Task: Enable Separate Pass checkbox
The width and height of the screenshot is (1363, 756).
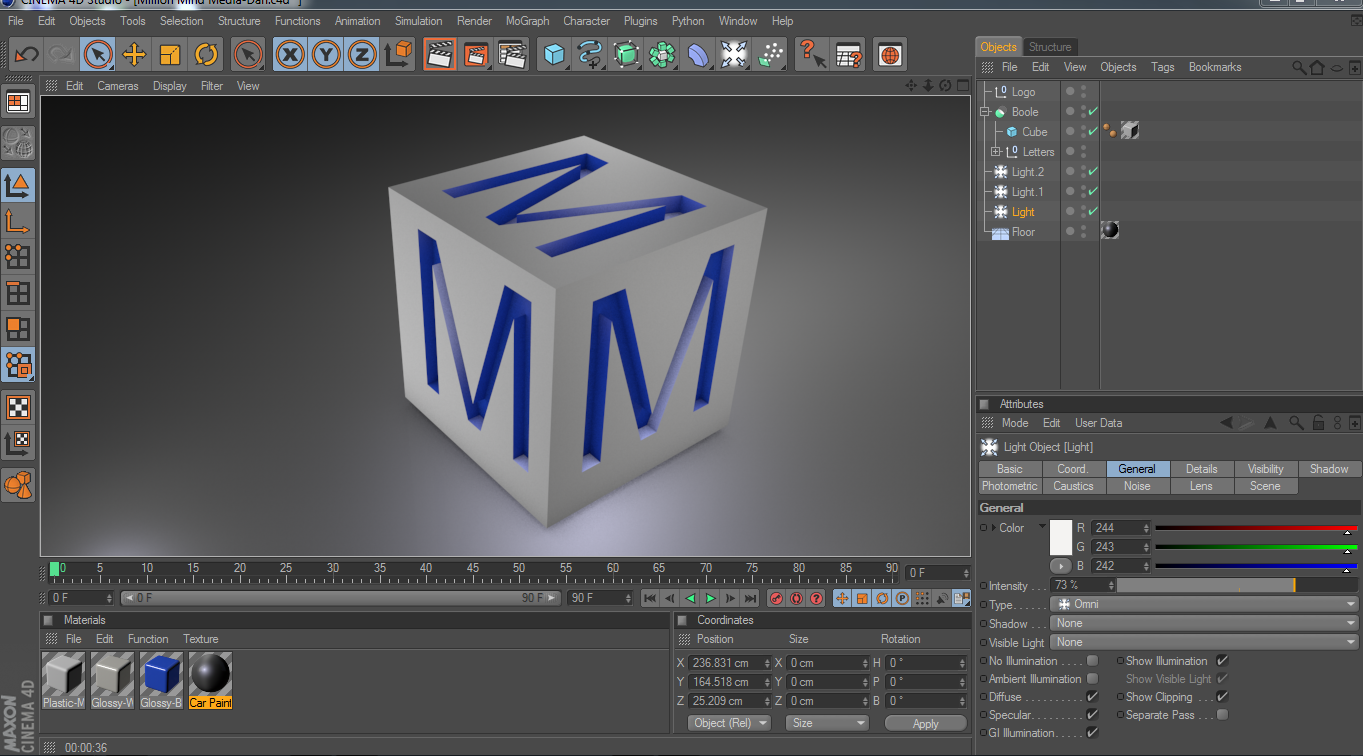Action: pyautogui.click(x=1222, y=715)
